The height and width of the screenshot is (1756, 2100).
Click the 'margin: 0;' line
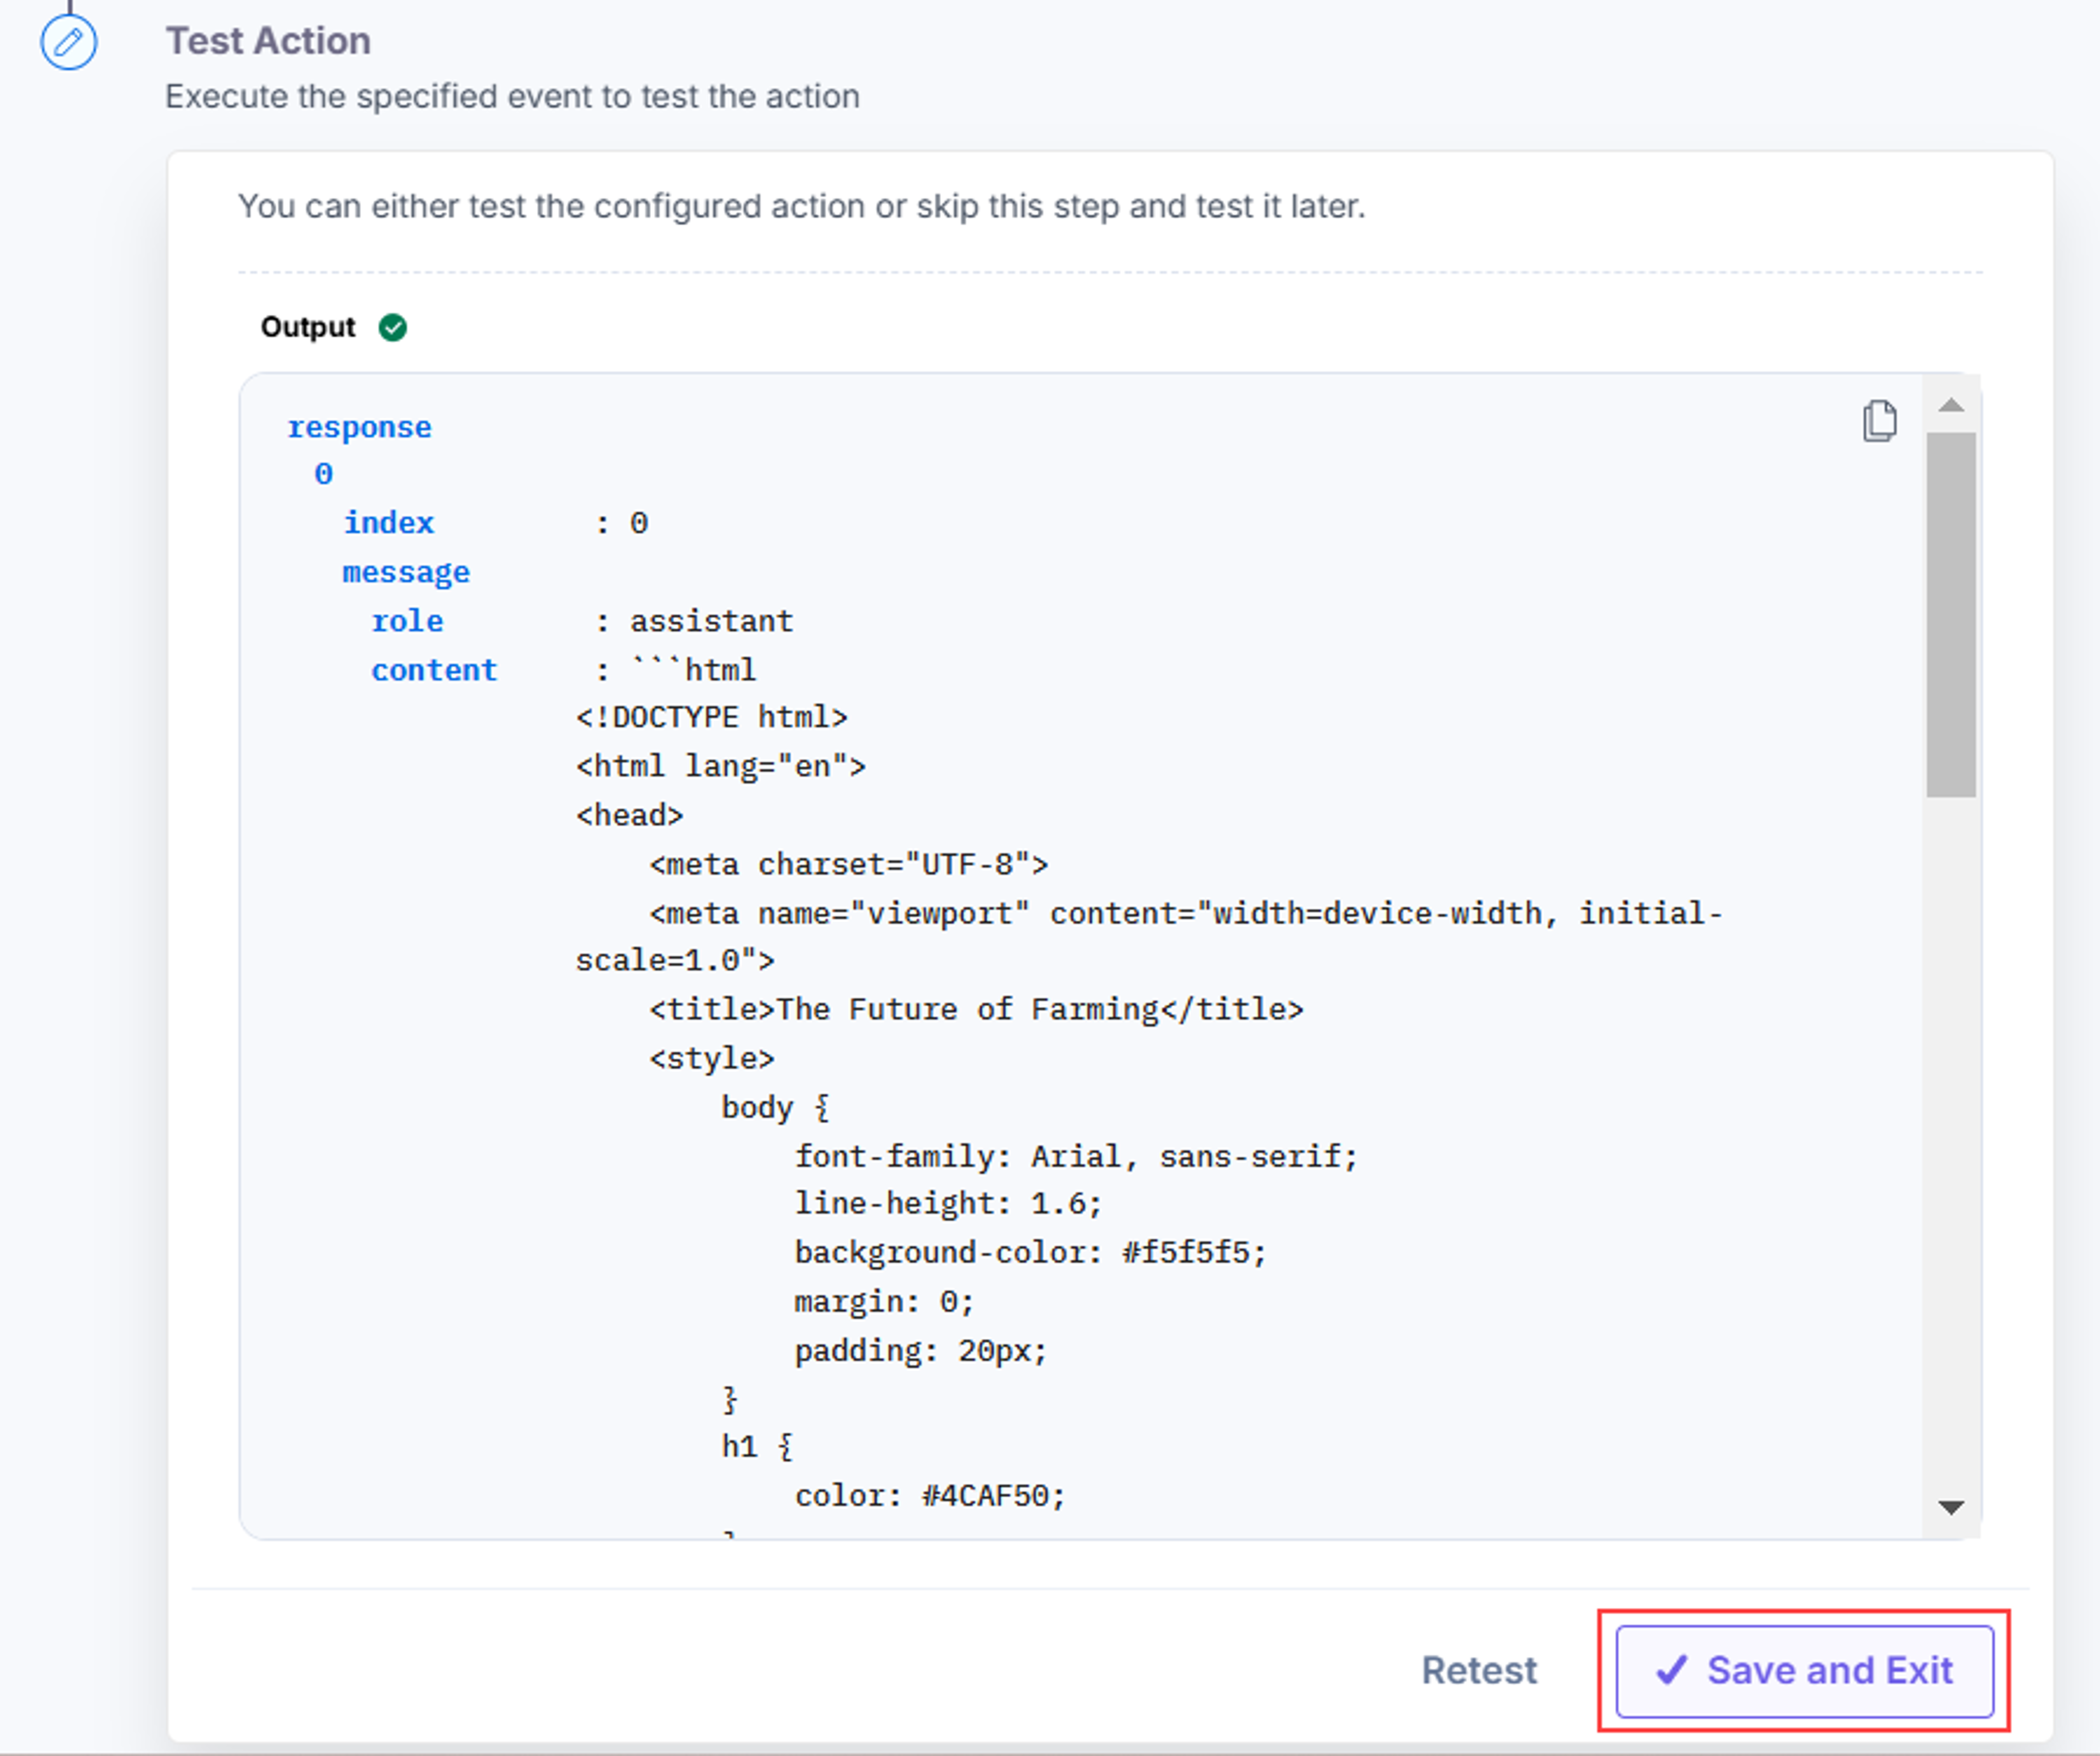[884, 1301]
